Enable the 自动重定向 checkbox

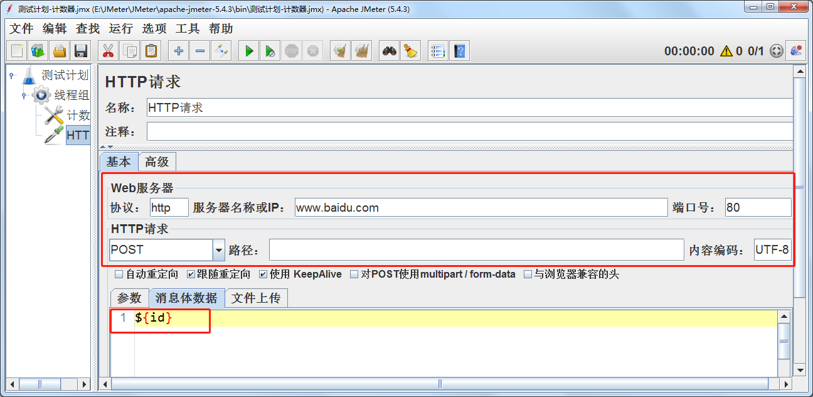pyautogui.click(x=118, y=274)
